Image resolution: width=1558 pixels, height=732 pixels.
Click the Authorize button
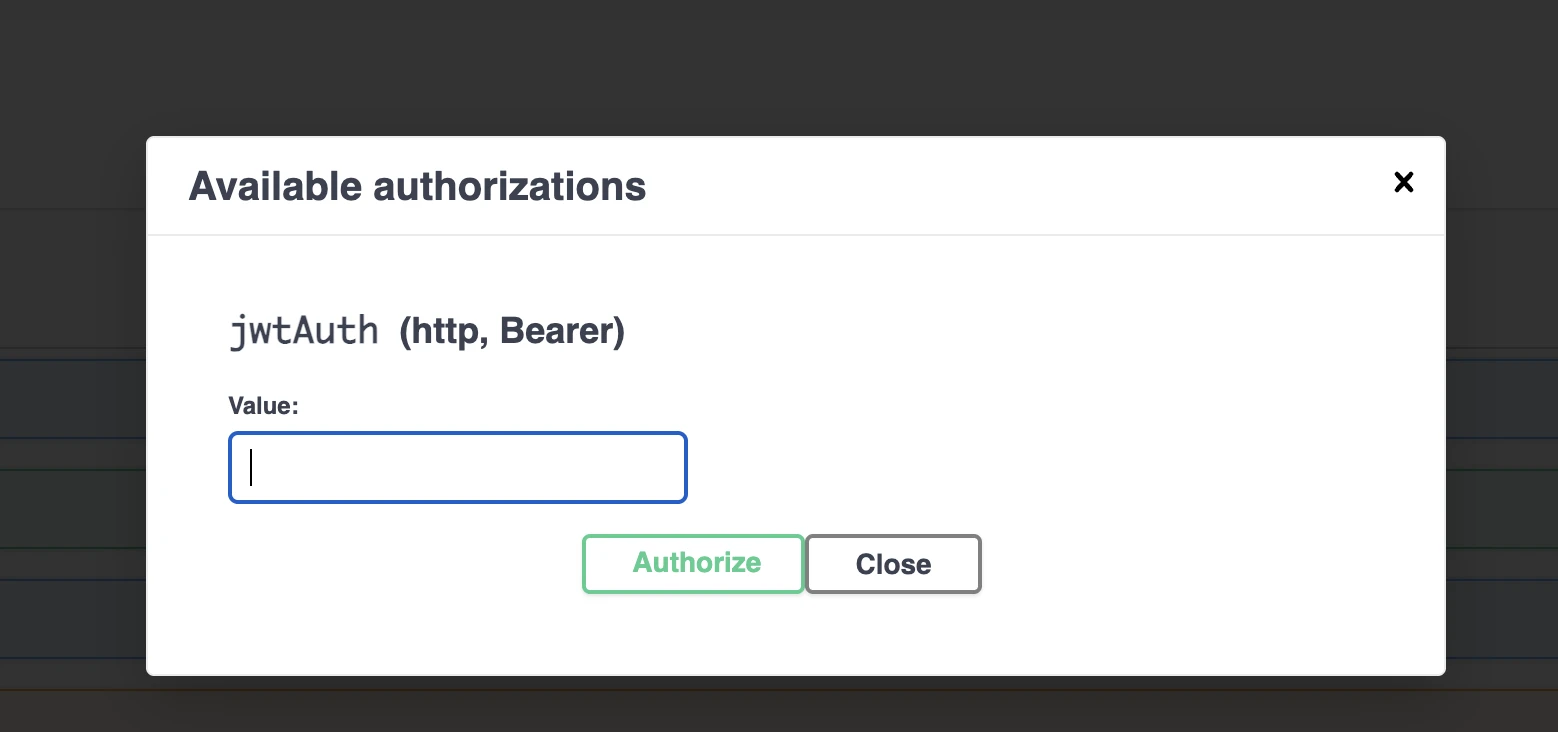coord(693,563)
